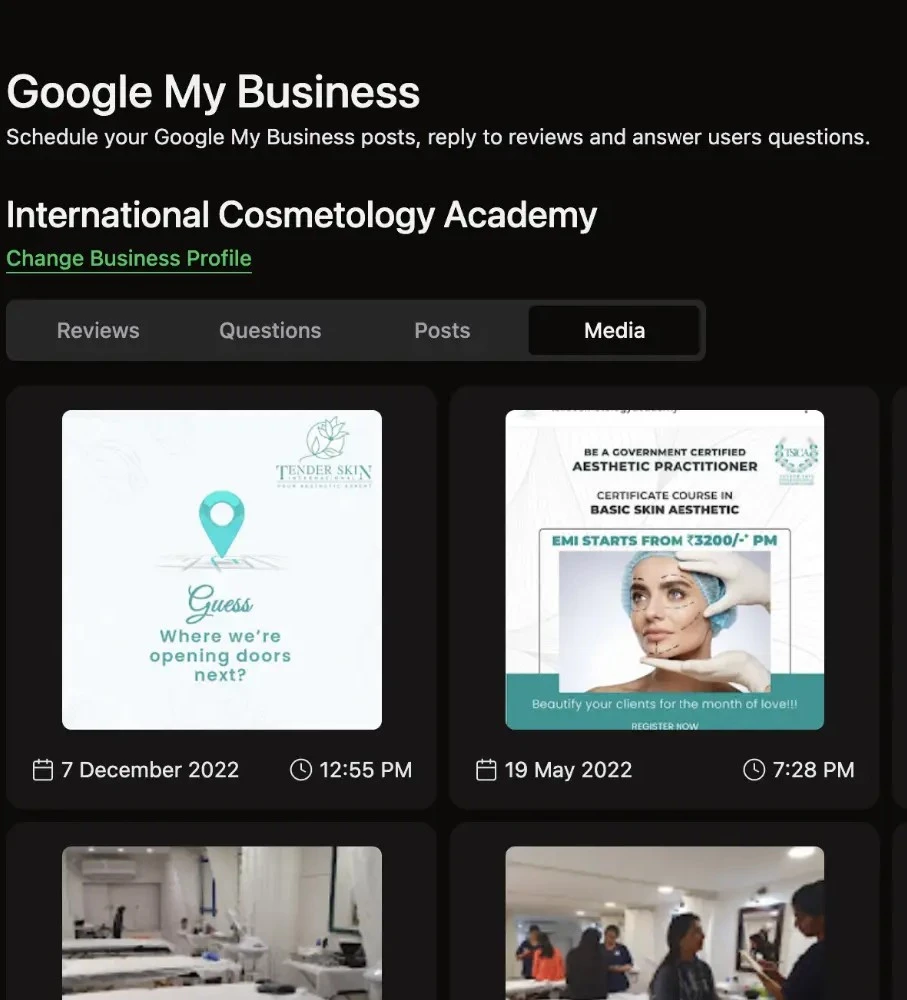This screenshot has width=907, height=1000.
Task: Open the Reviews tab
Action: click(x=98, y=330)
